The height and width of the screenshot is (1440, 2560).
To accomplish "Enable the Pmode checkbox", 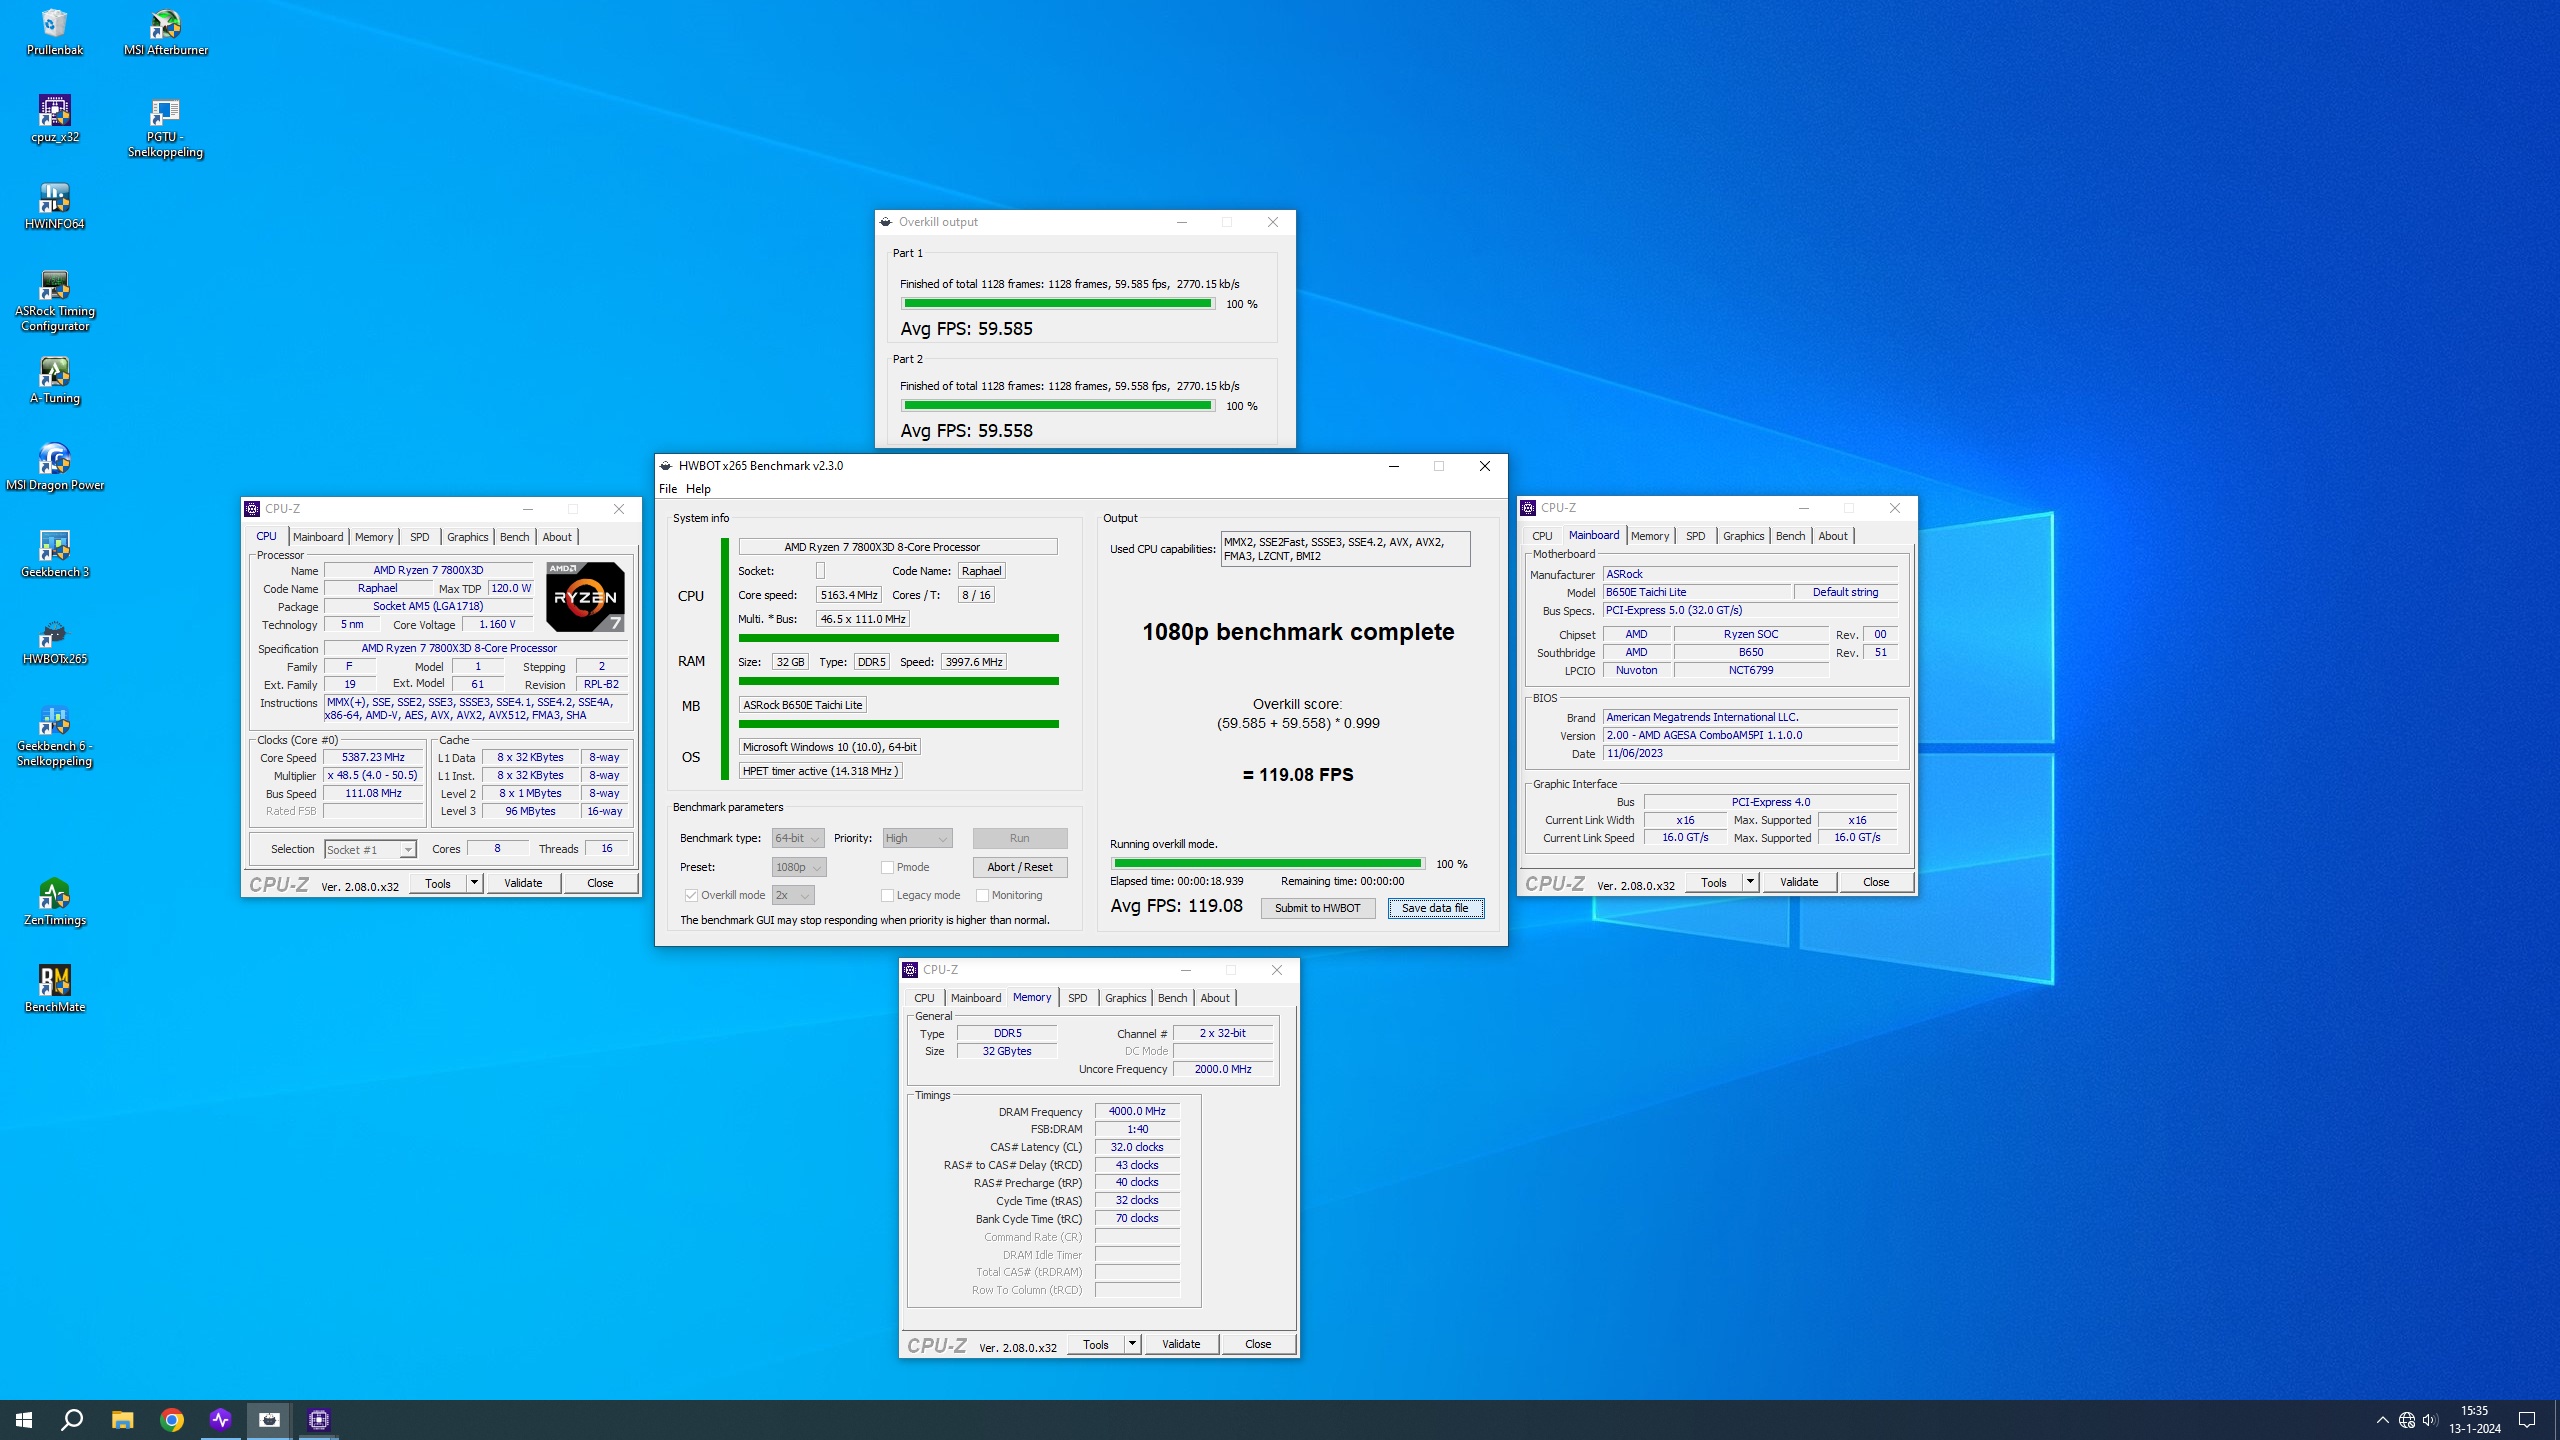I will (x=887, y=867).
